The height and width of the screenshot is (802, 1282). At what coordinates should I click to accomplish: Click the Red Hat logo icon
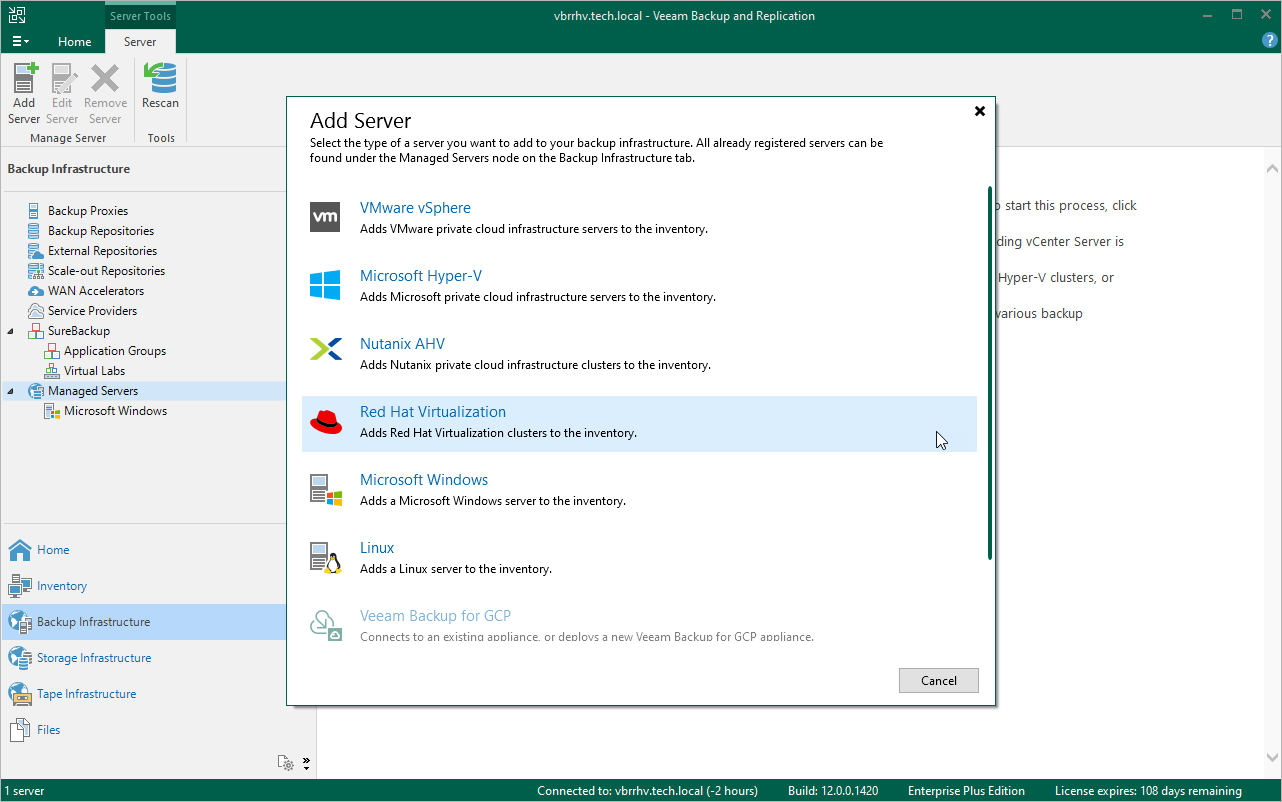[x=326, y=421]
